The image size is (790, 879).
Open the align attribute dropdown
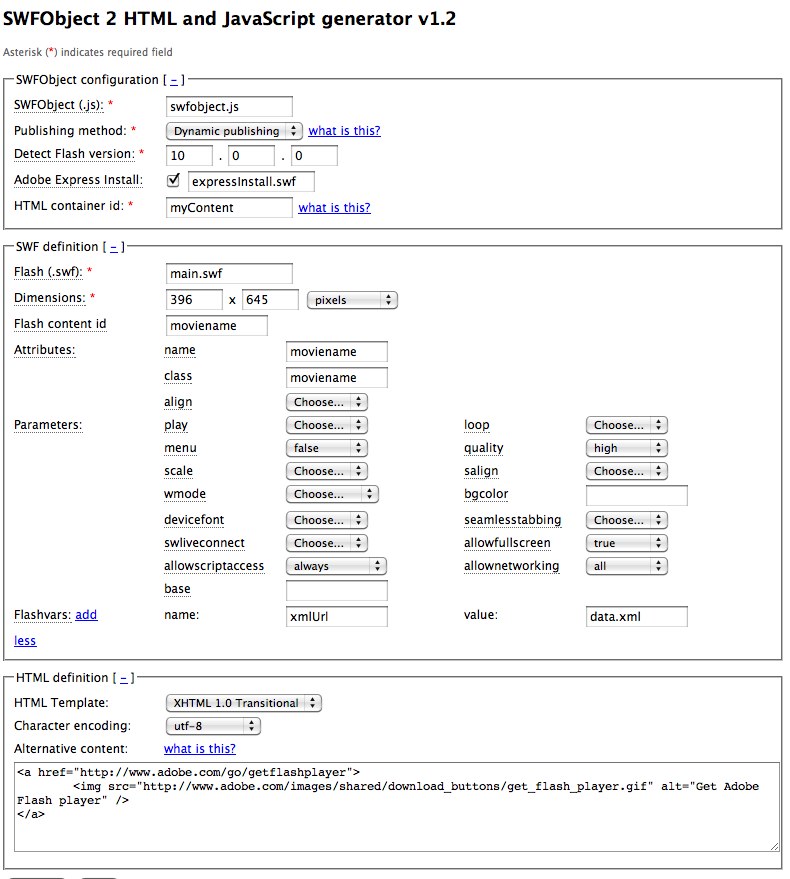pos(327,402)
